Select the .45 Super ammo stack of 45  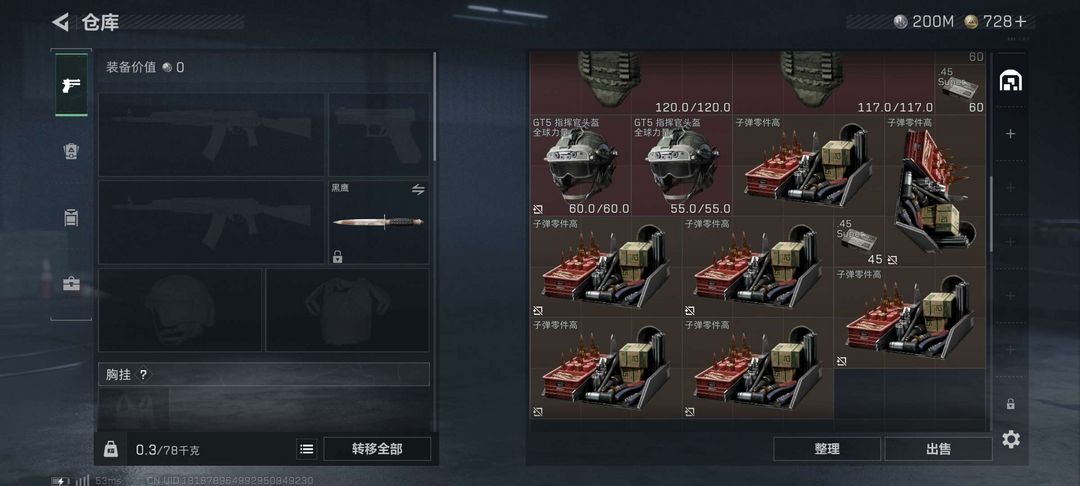pyautogui.click(x=859, y=242)
